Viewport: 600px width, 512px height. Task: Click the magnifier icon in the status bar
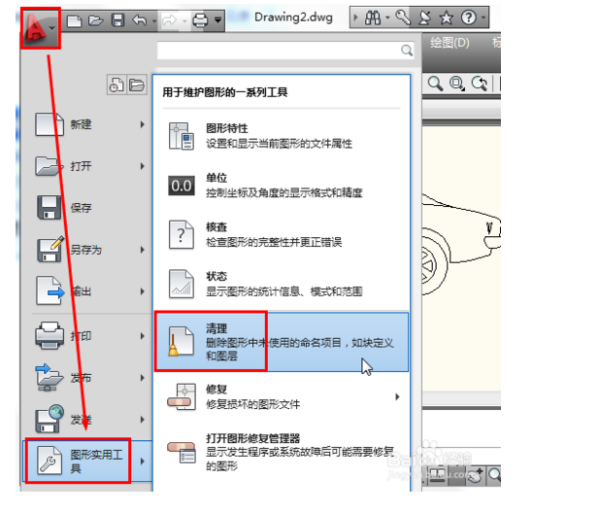click(495, 476)
